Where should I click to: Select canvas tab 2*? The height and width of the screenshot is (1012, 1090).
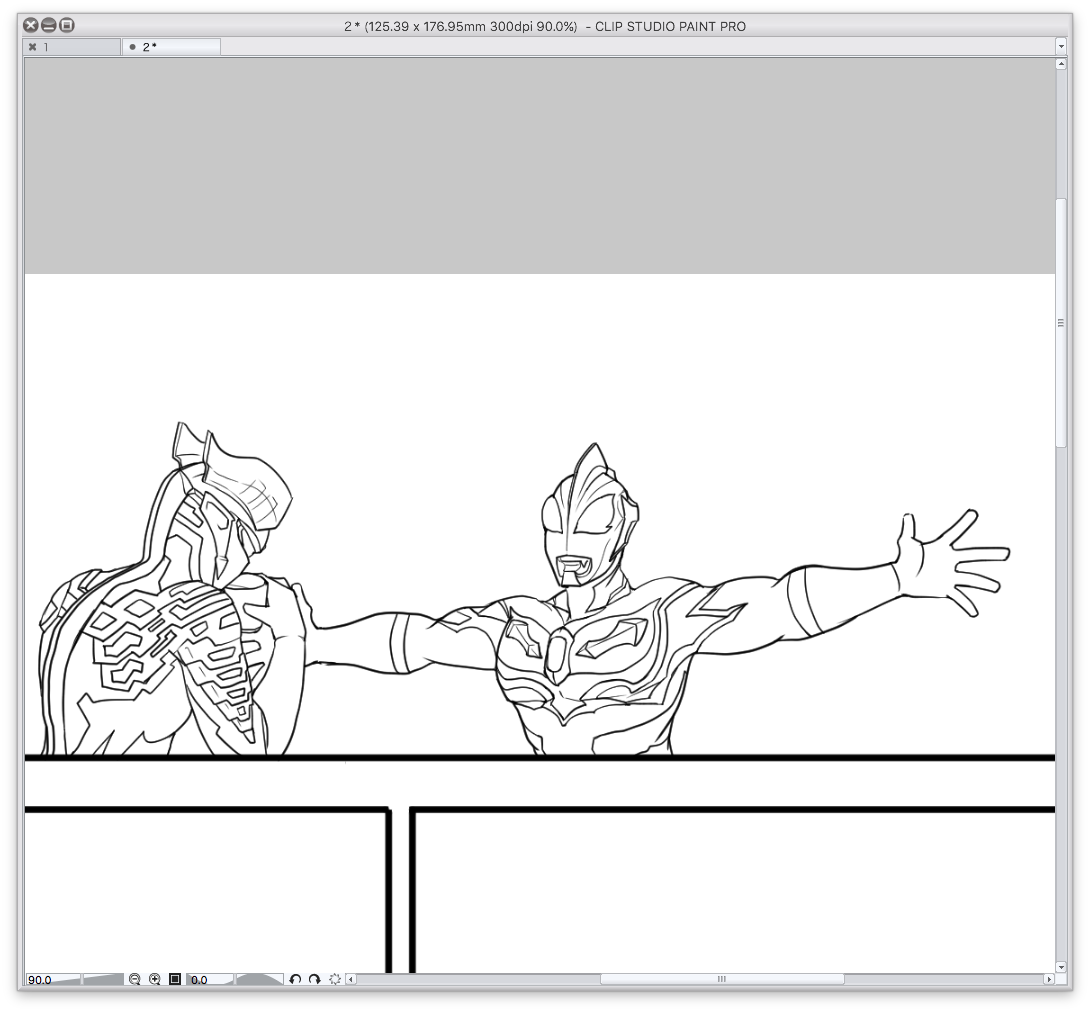172,47
